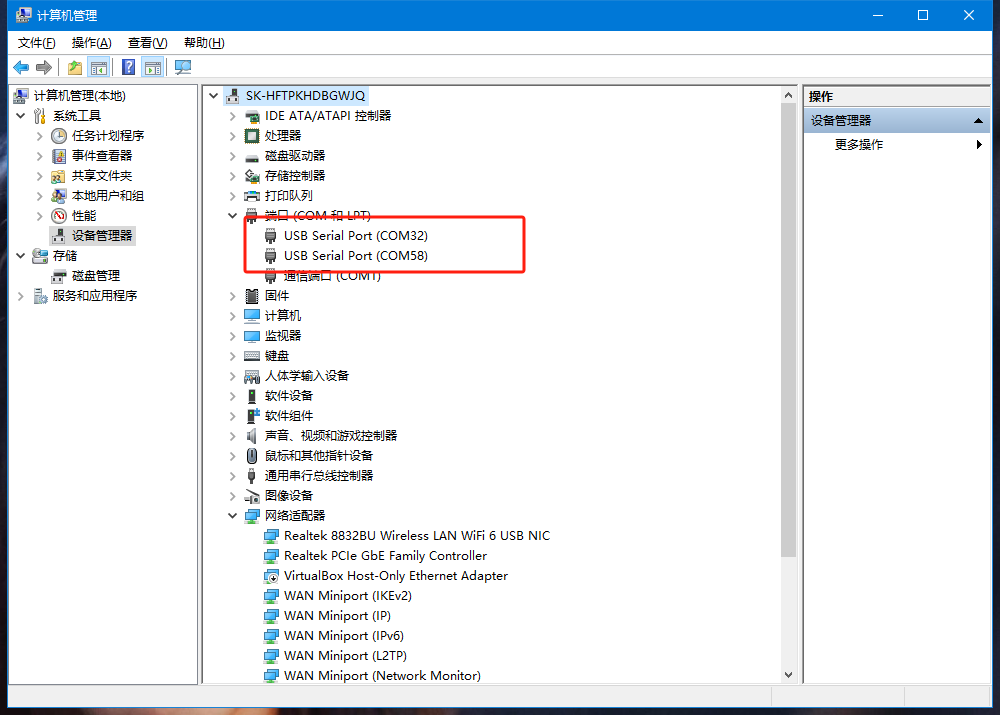Click the Up one level folder icon
Screen dimensions: 1000x715
75,67
